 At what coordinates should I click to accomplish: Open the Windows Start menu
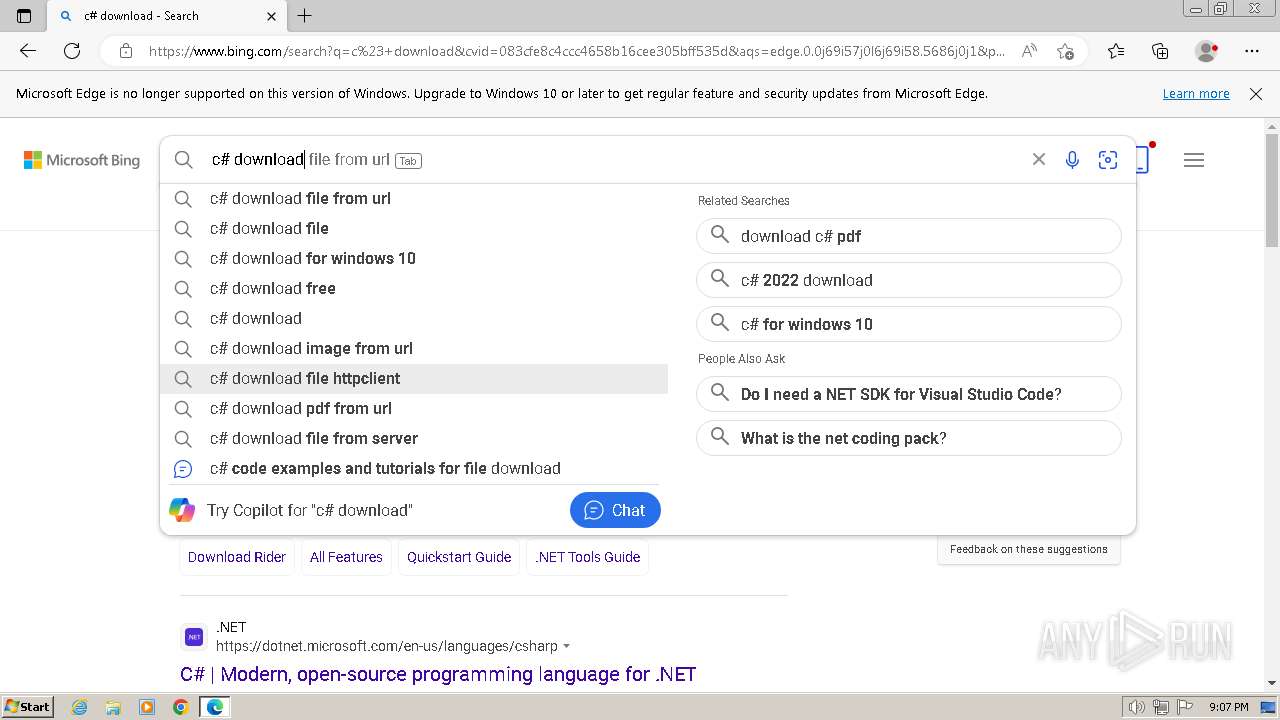click(28, 707)
